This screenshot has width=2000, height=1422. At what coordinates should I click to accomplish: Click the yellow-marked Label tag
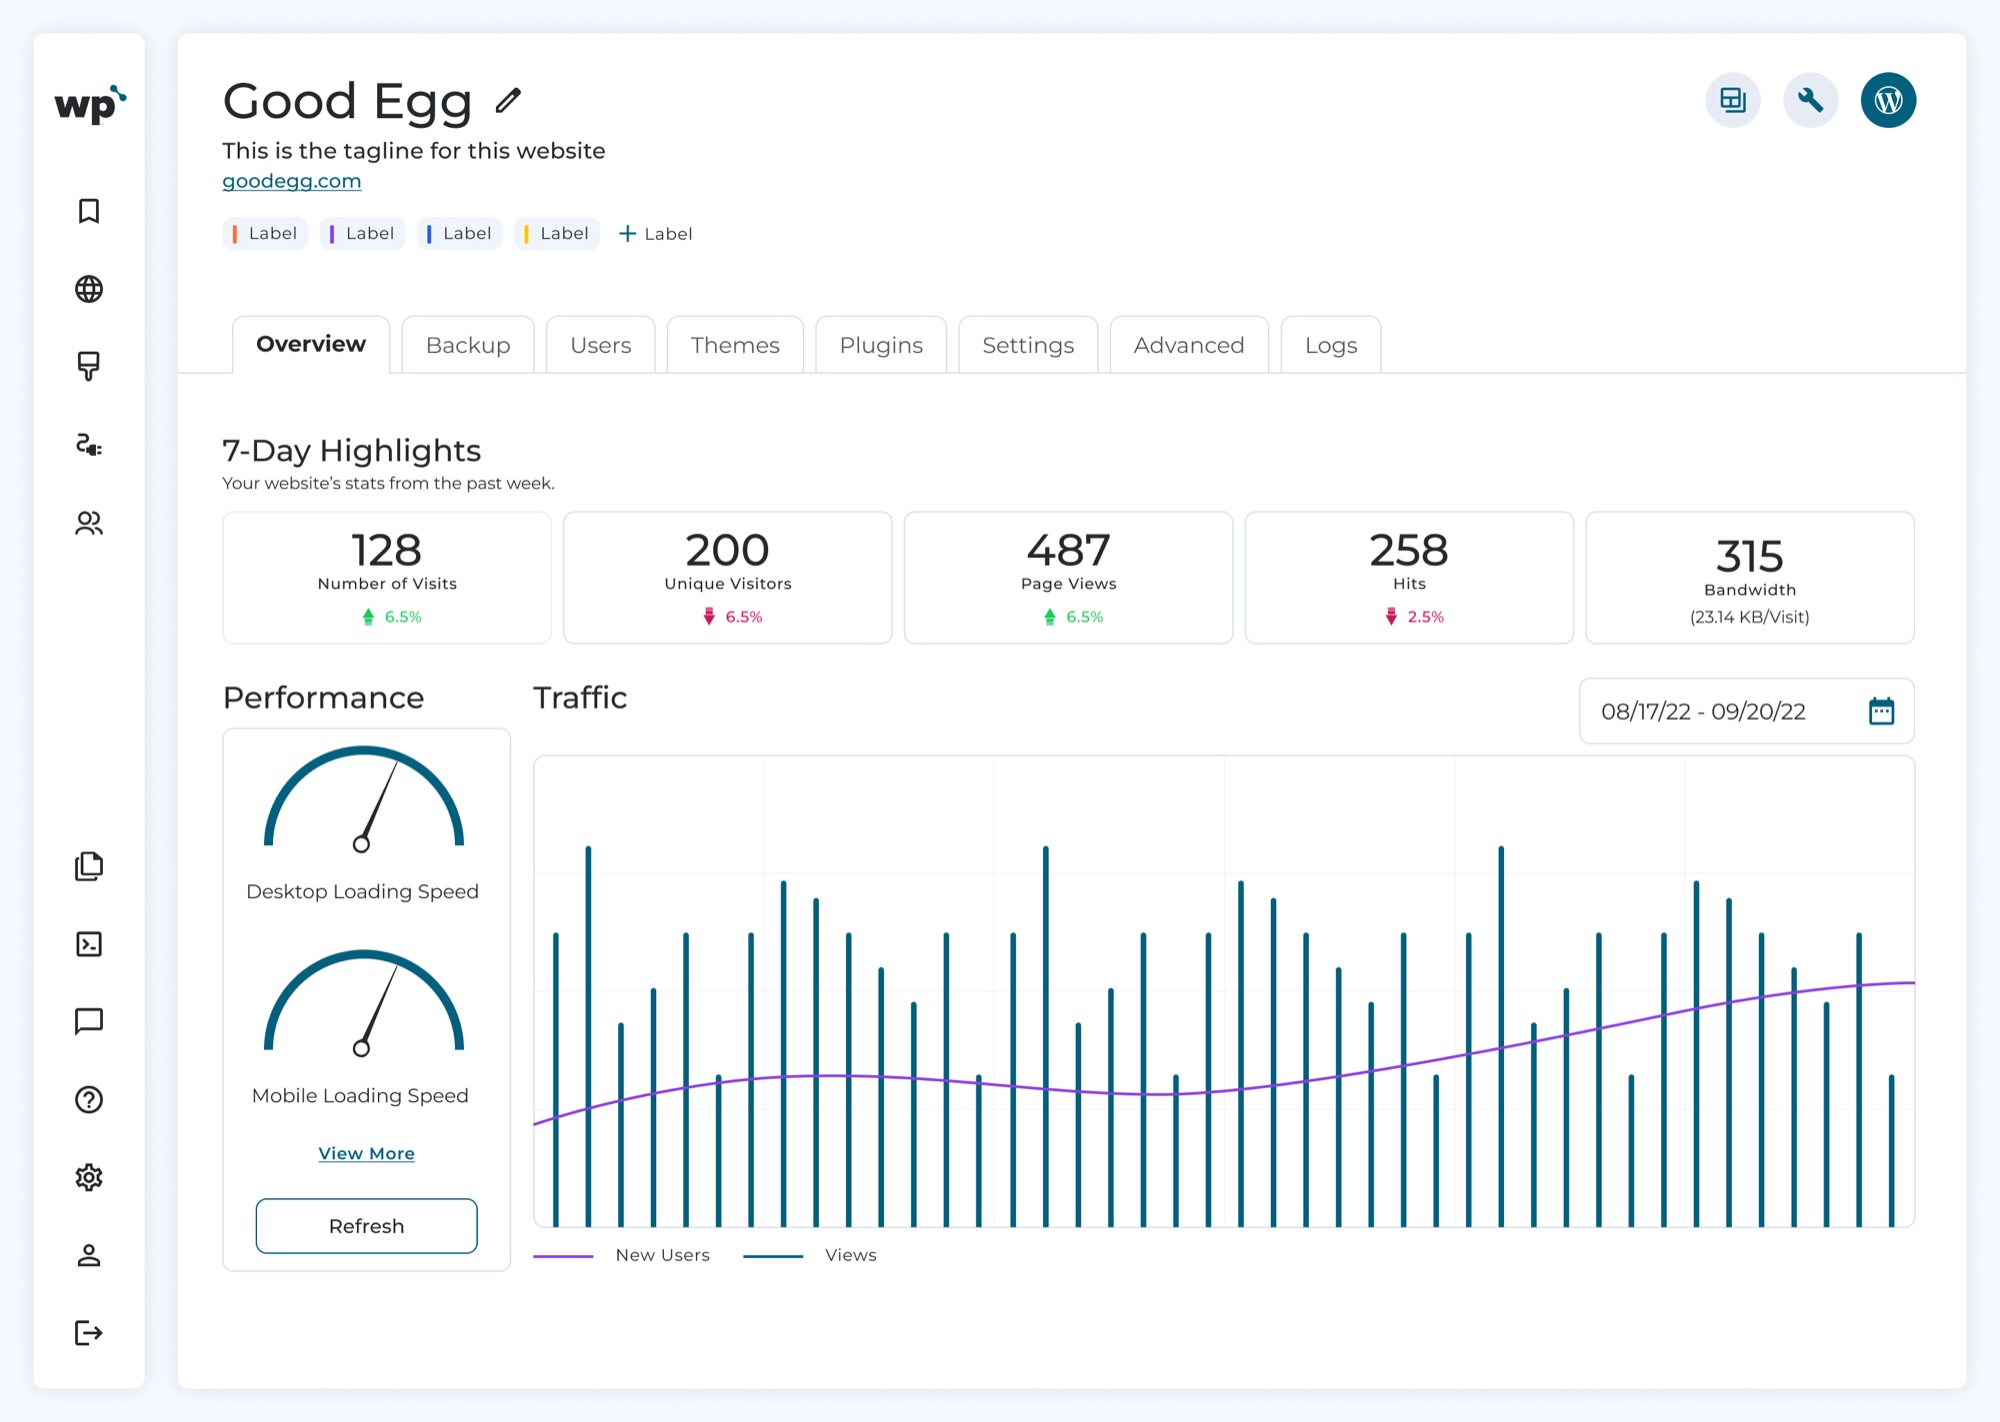point(557,233)
